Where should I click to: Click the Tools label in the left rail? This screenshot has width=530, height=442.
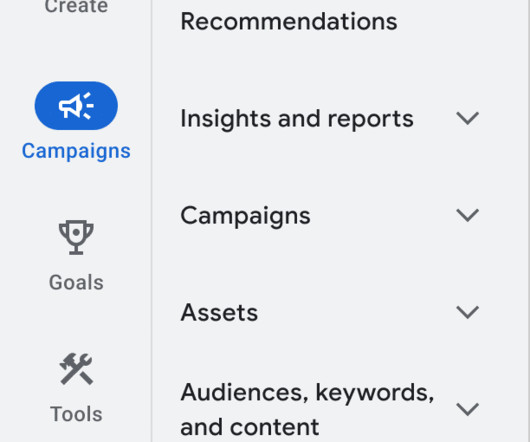click(76, 414)
